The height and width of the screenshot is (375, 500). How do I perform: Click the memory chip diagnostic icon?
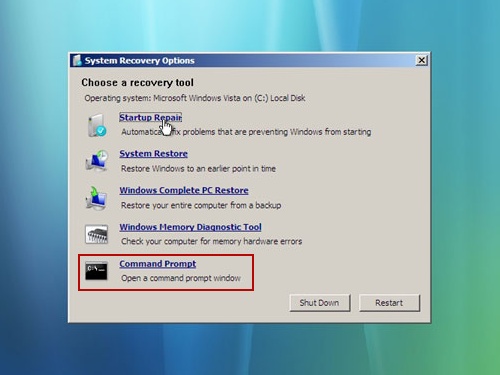pos(96,234)
